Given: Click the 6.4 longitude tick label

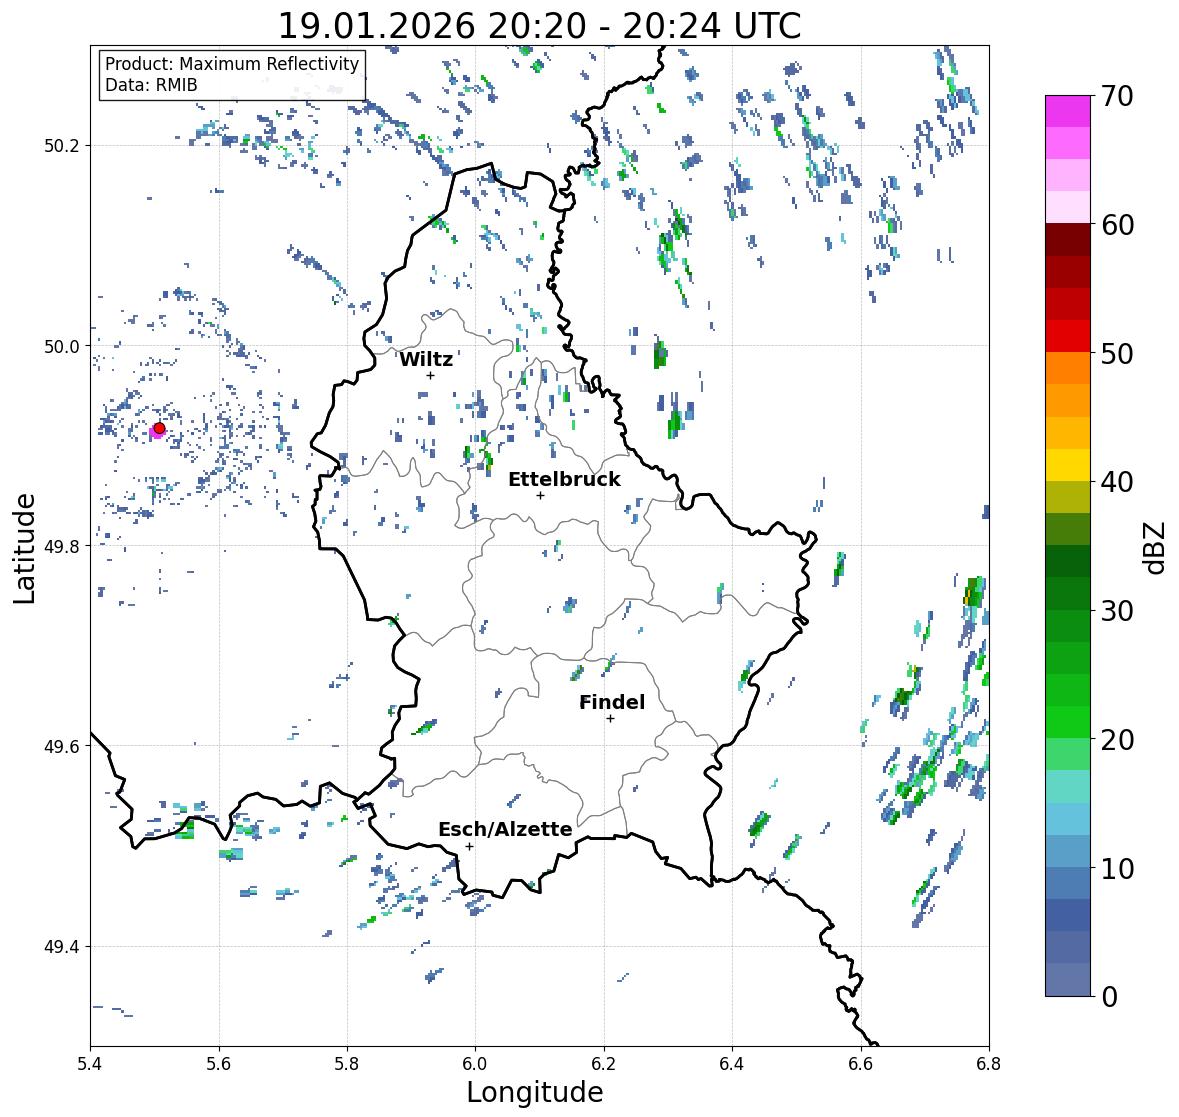Looking at the screenshot, I should [732, 1064].
